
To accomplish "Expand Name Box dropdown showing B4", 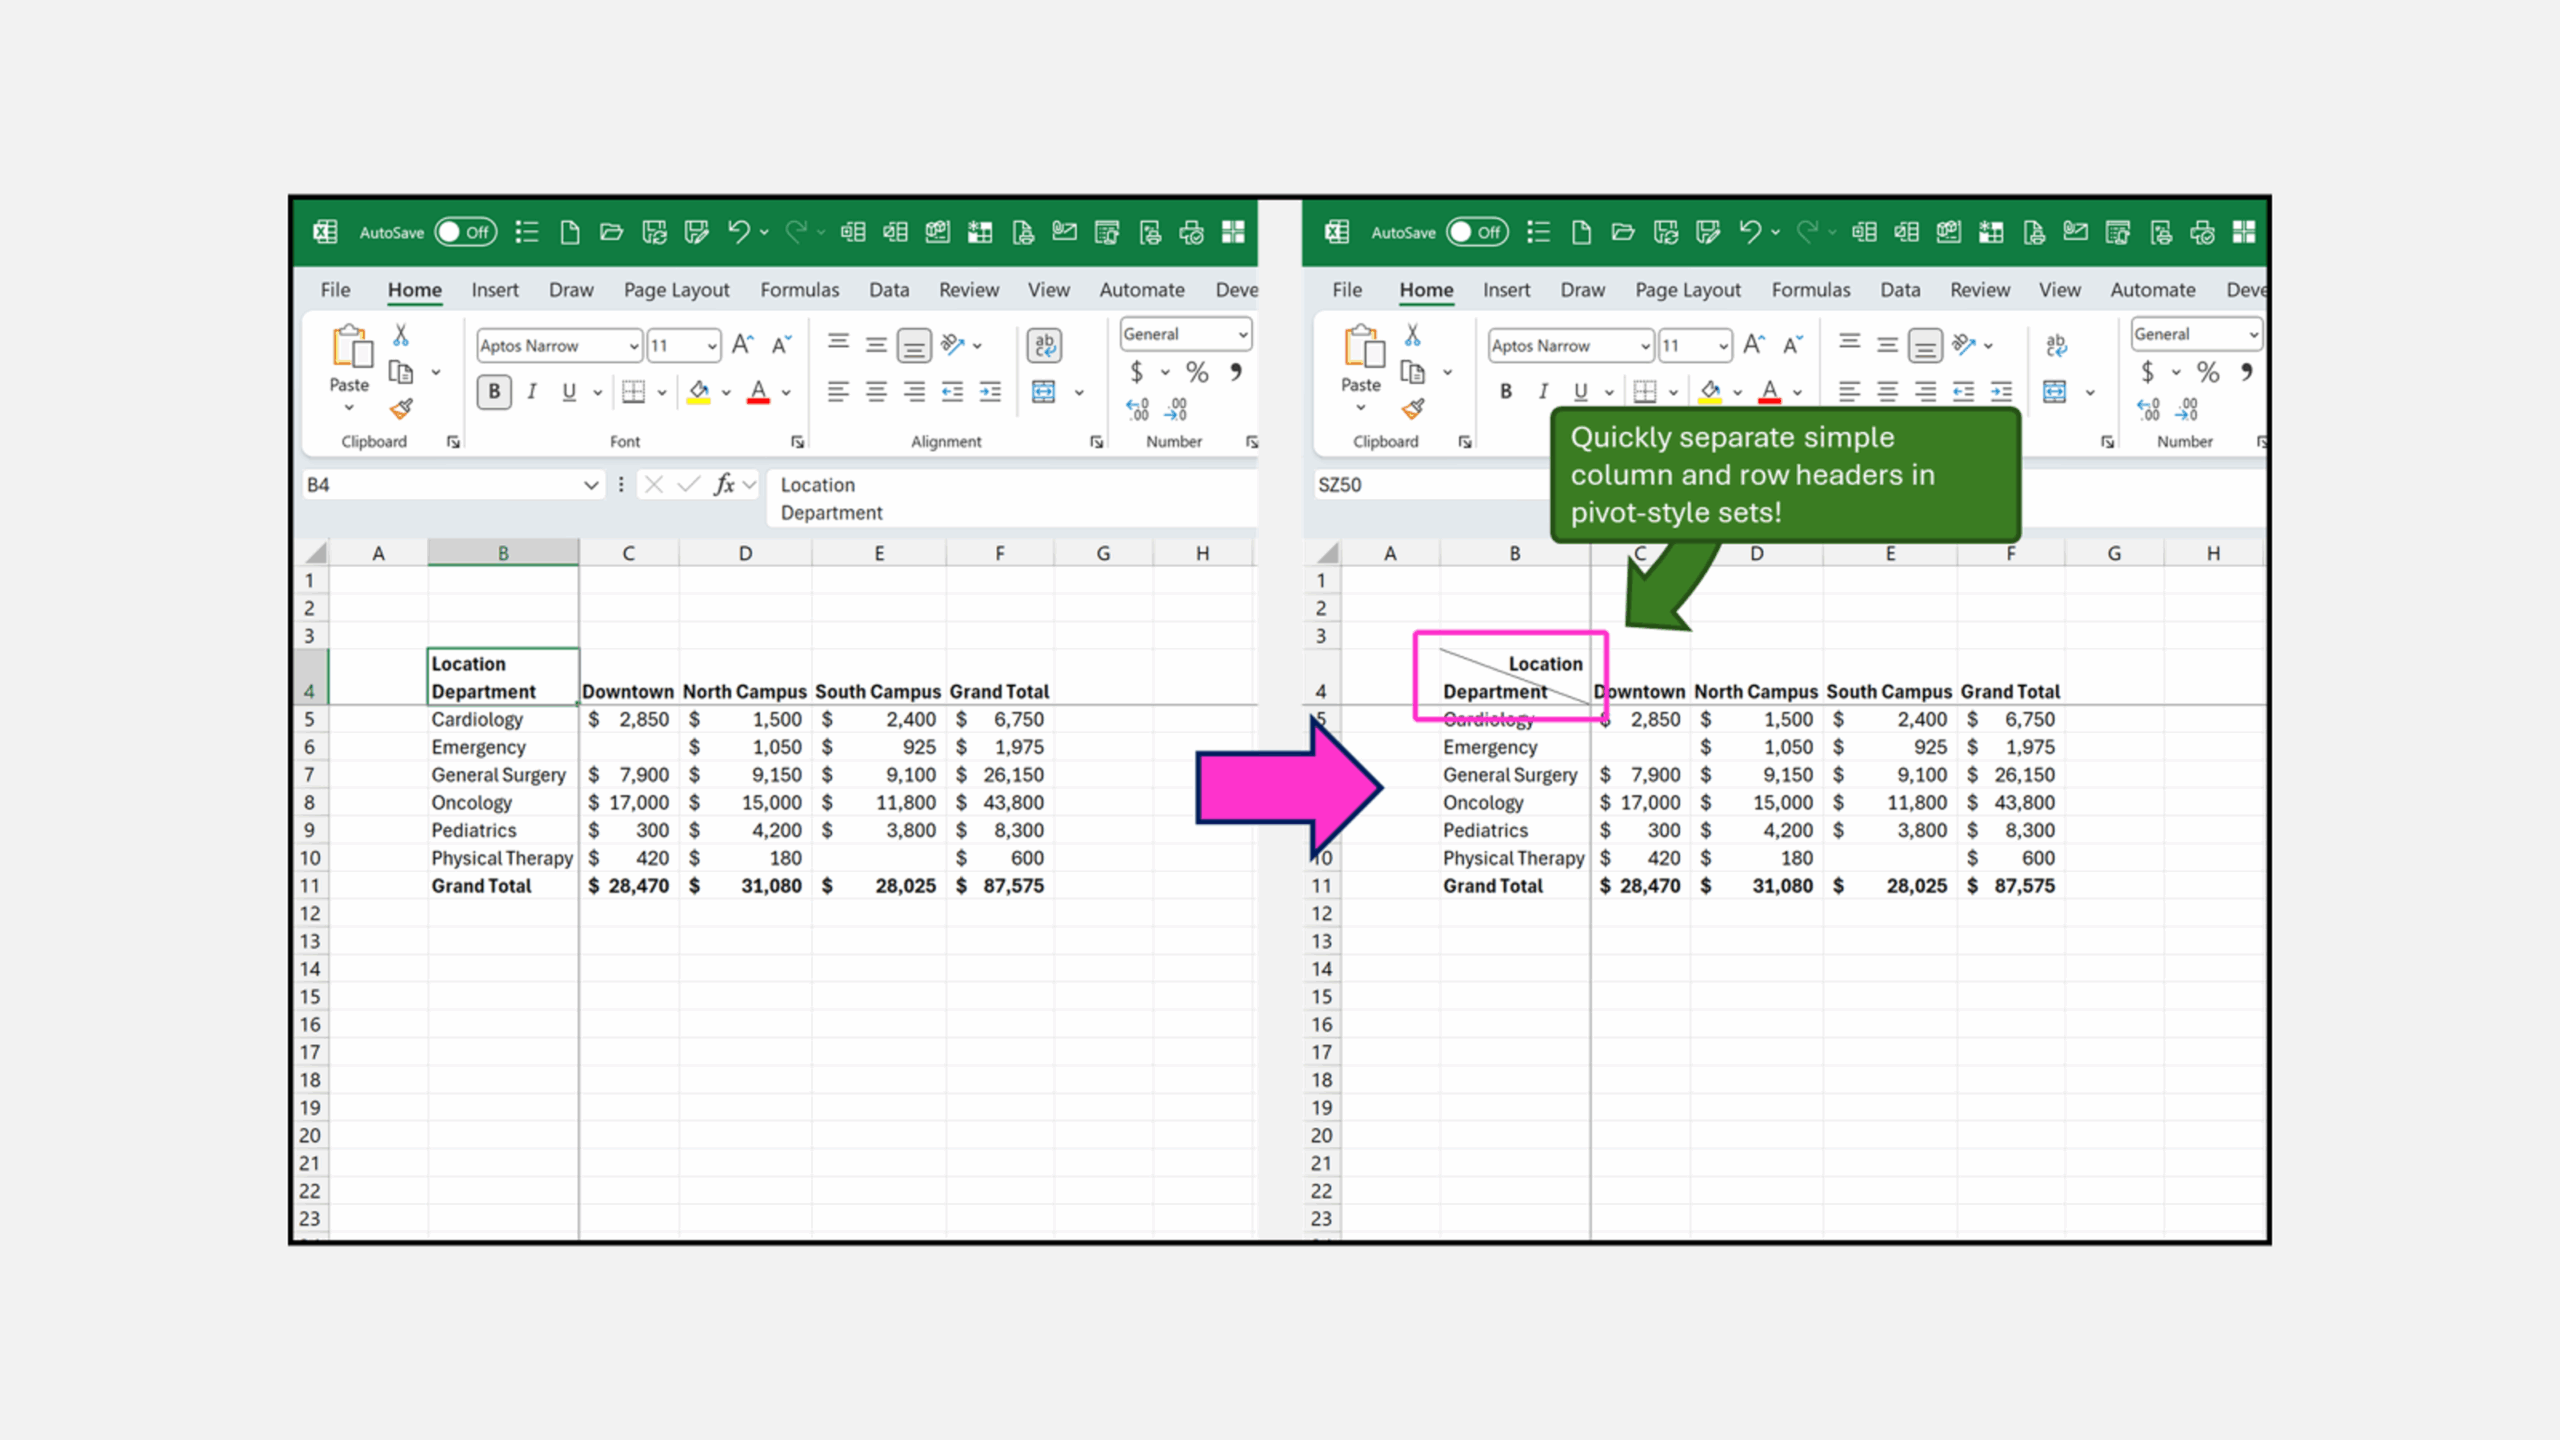I will click(591, 485).
